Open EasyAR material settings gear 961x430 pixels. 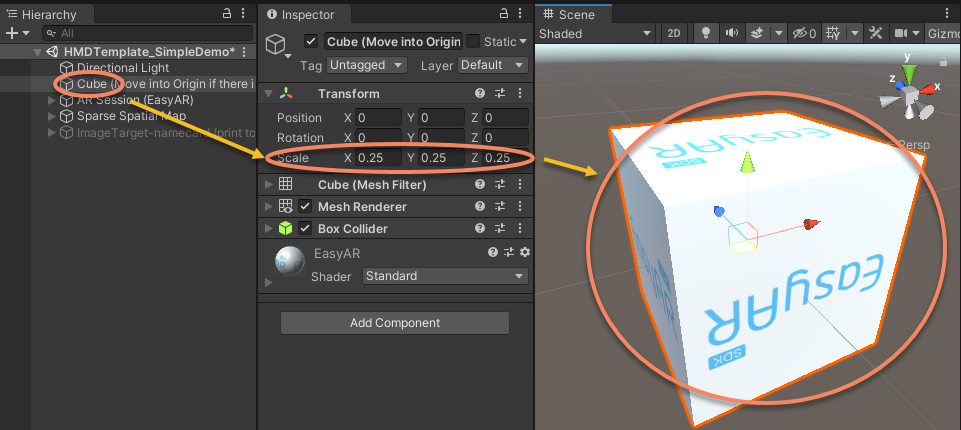pyautogui.click(x=525, y=252)
